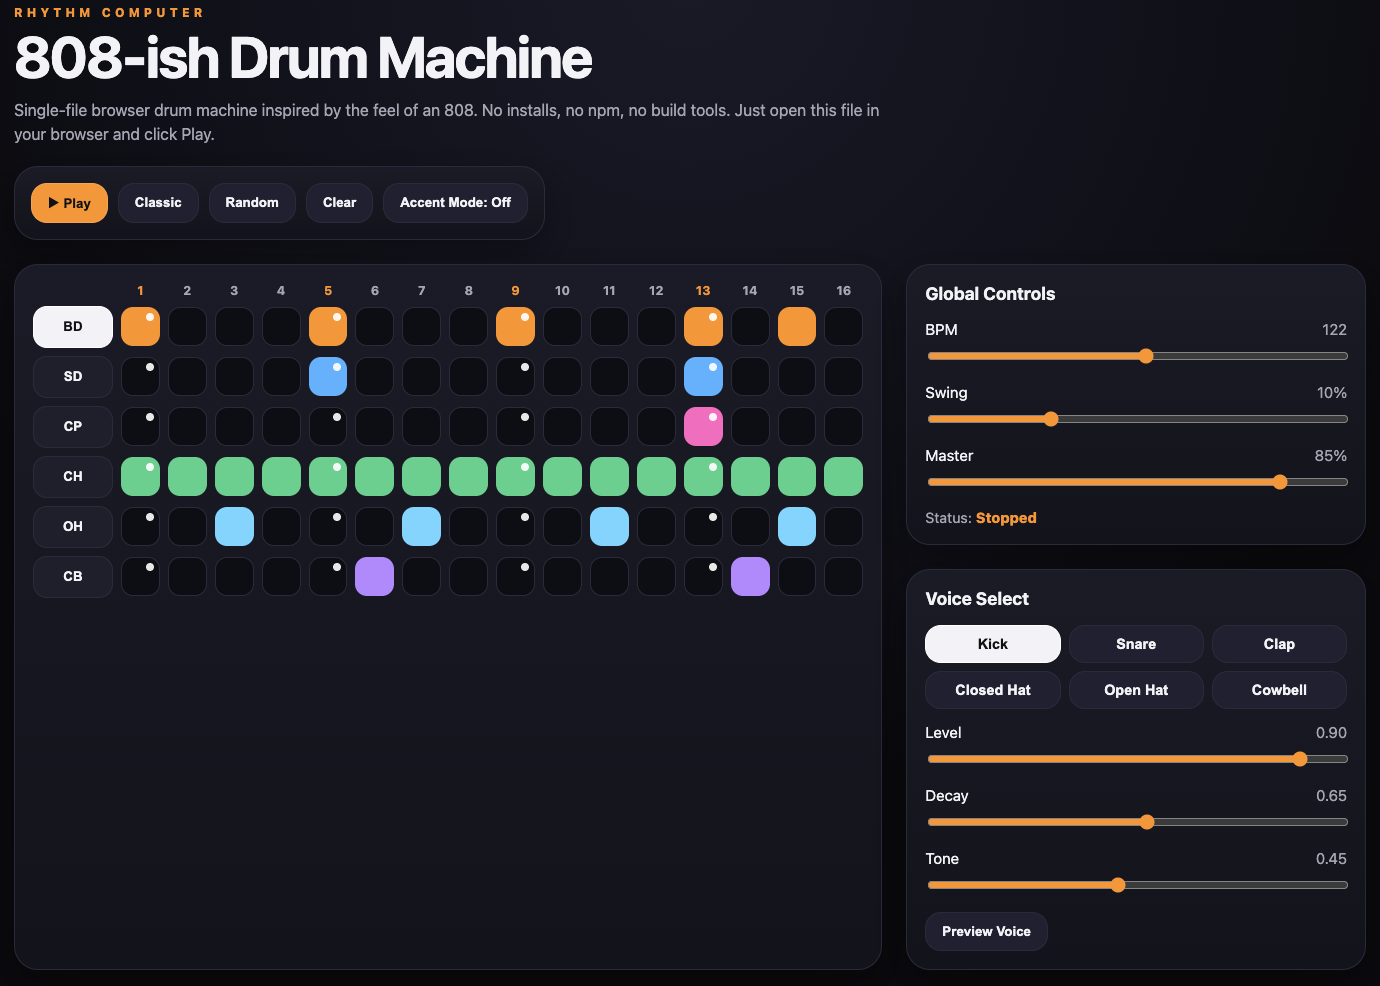
Task: Load the Classic pattern preset
Action: pos(158,203)
